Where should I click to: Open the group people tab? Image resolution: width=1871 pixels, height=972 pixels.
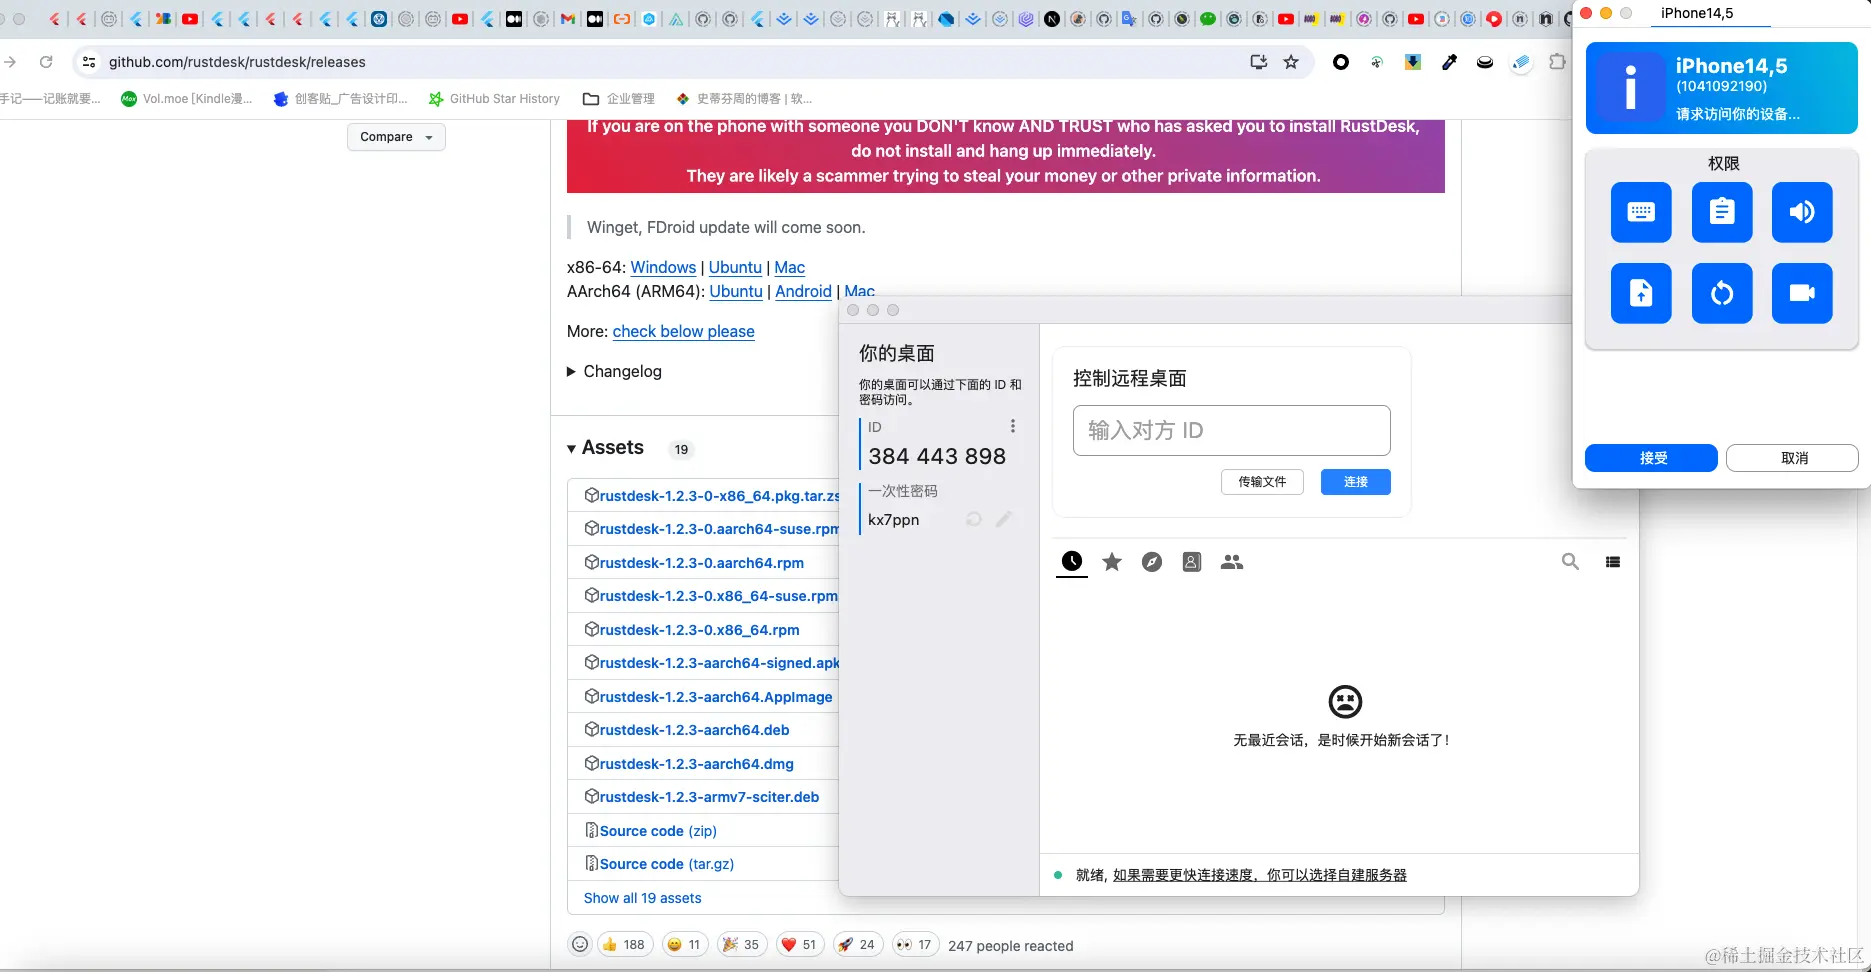tap(1232, 562)
